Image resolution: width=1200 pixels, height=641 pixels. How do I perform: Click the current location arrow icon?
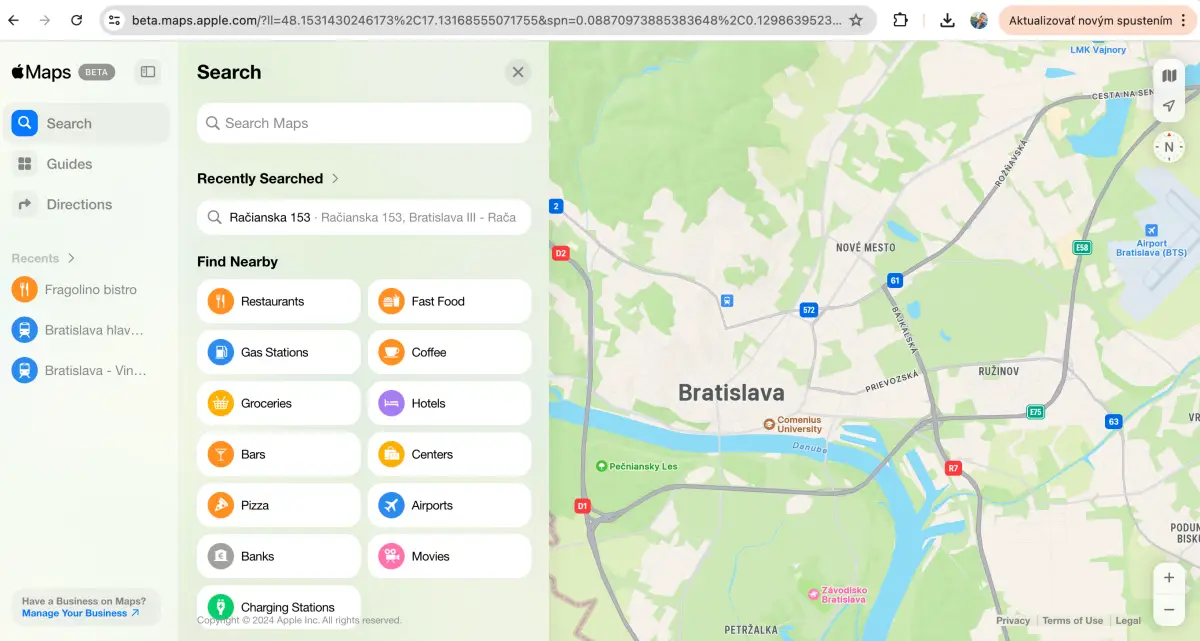1168,106
